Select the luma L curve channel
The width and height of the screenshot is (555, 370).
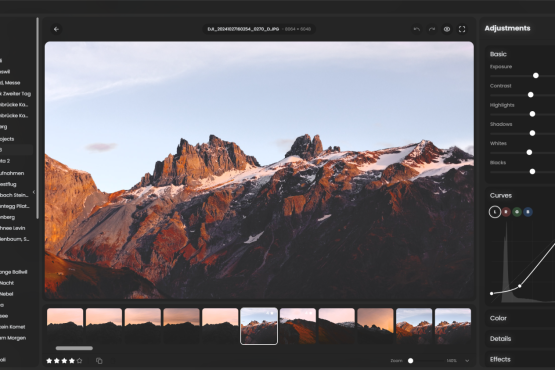click(x=494, y=212)
